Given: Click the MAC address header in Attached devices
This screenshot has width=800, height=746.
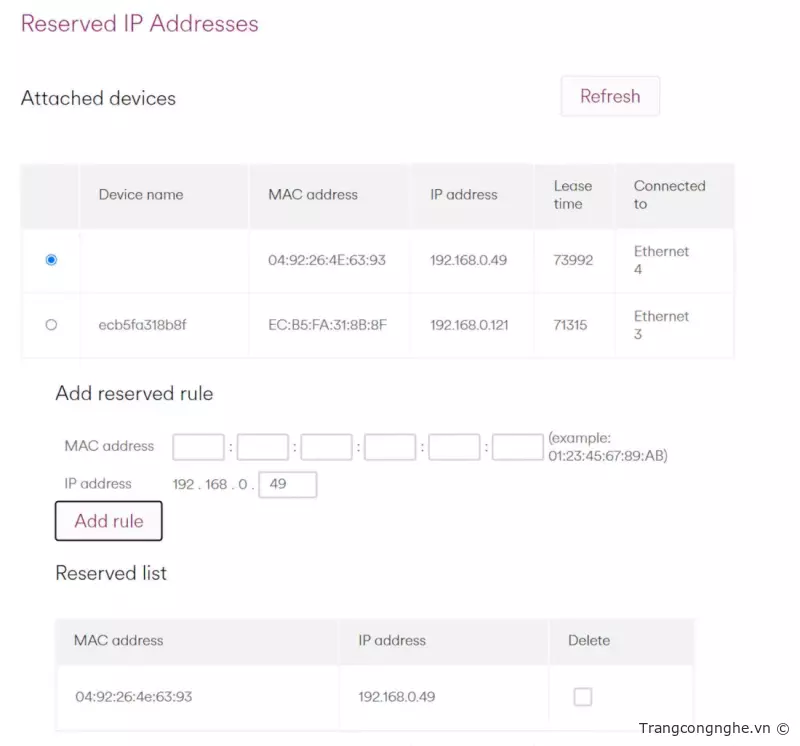Looking at the screenshot, I should pos(313,195).
